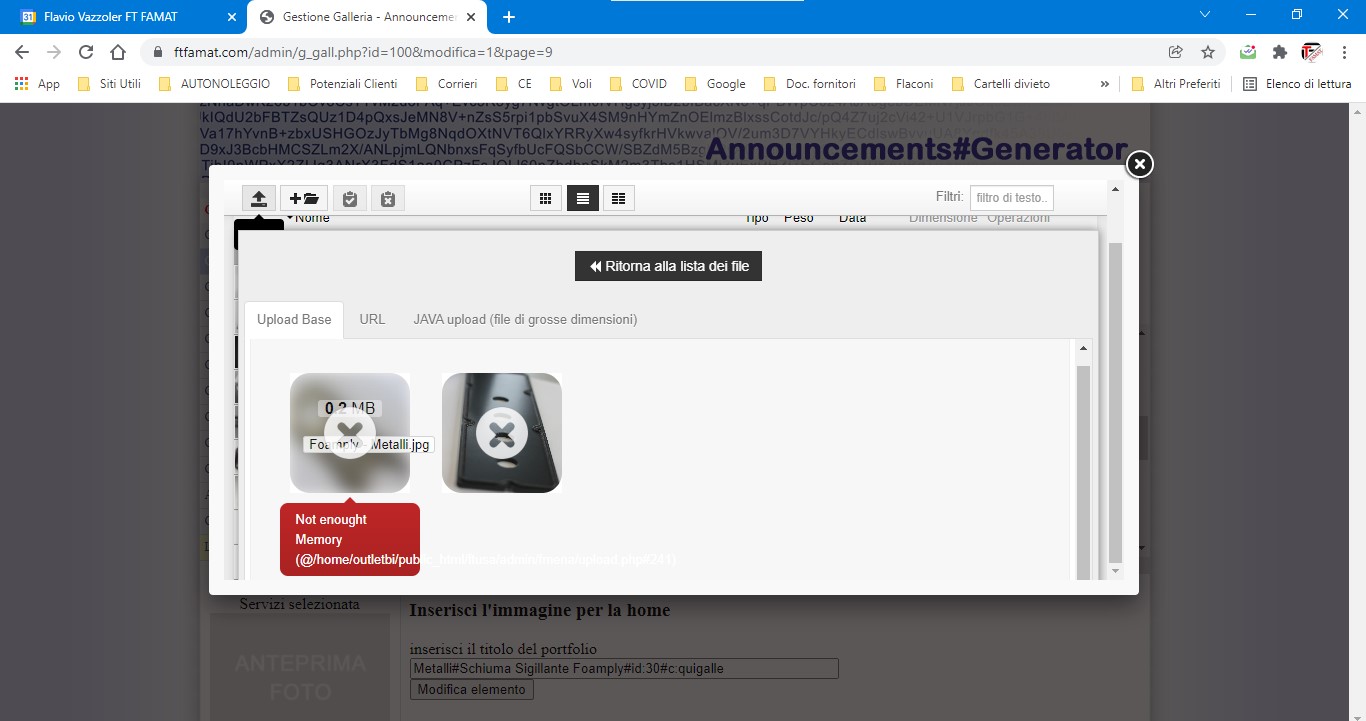The image size is (1366, 721).
Task: Open the URL upload tab
Action: click(372, 320)
